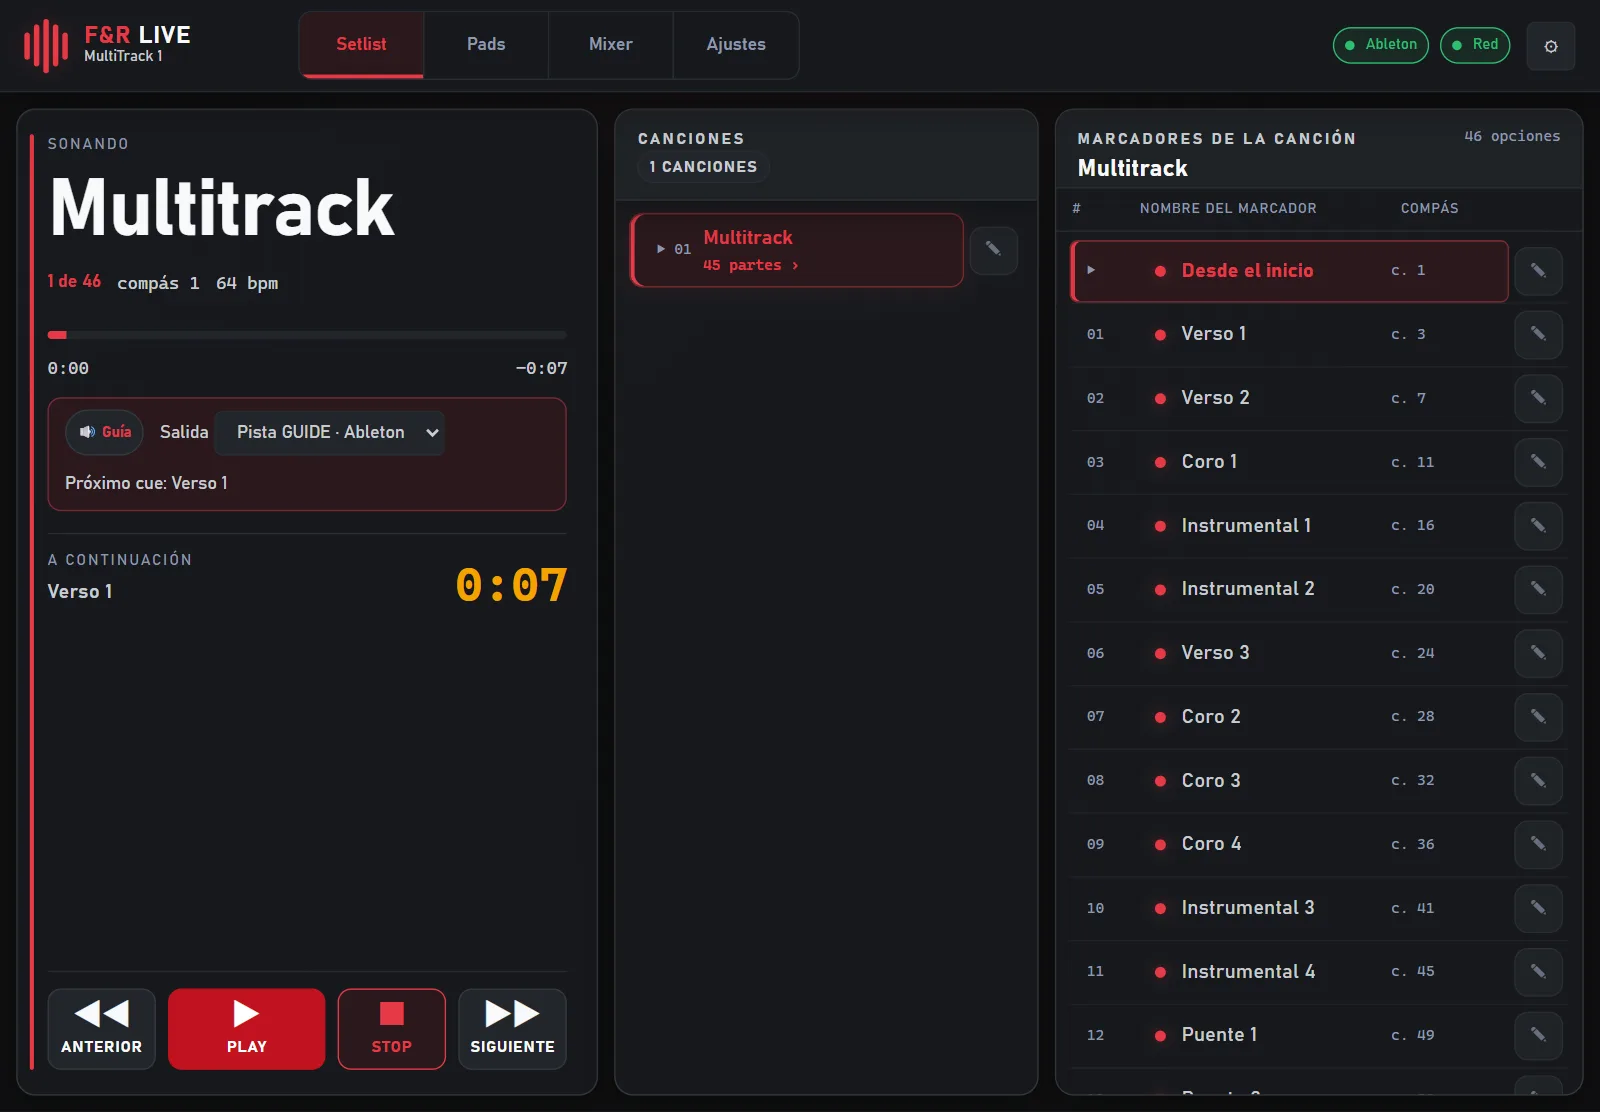The image size is (1600, 1112).
Task: Click the F&R Live waveform logo
Action: click(46, 45)
